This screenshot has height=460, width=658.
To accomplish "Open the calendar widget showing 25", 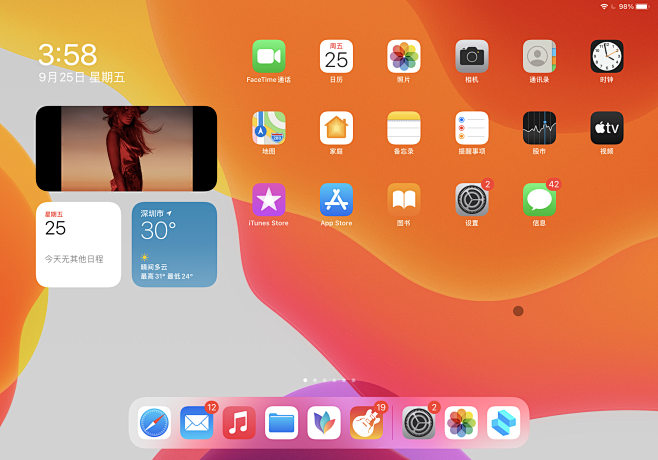I will coord(78,245).
